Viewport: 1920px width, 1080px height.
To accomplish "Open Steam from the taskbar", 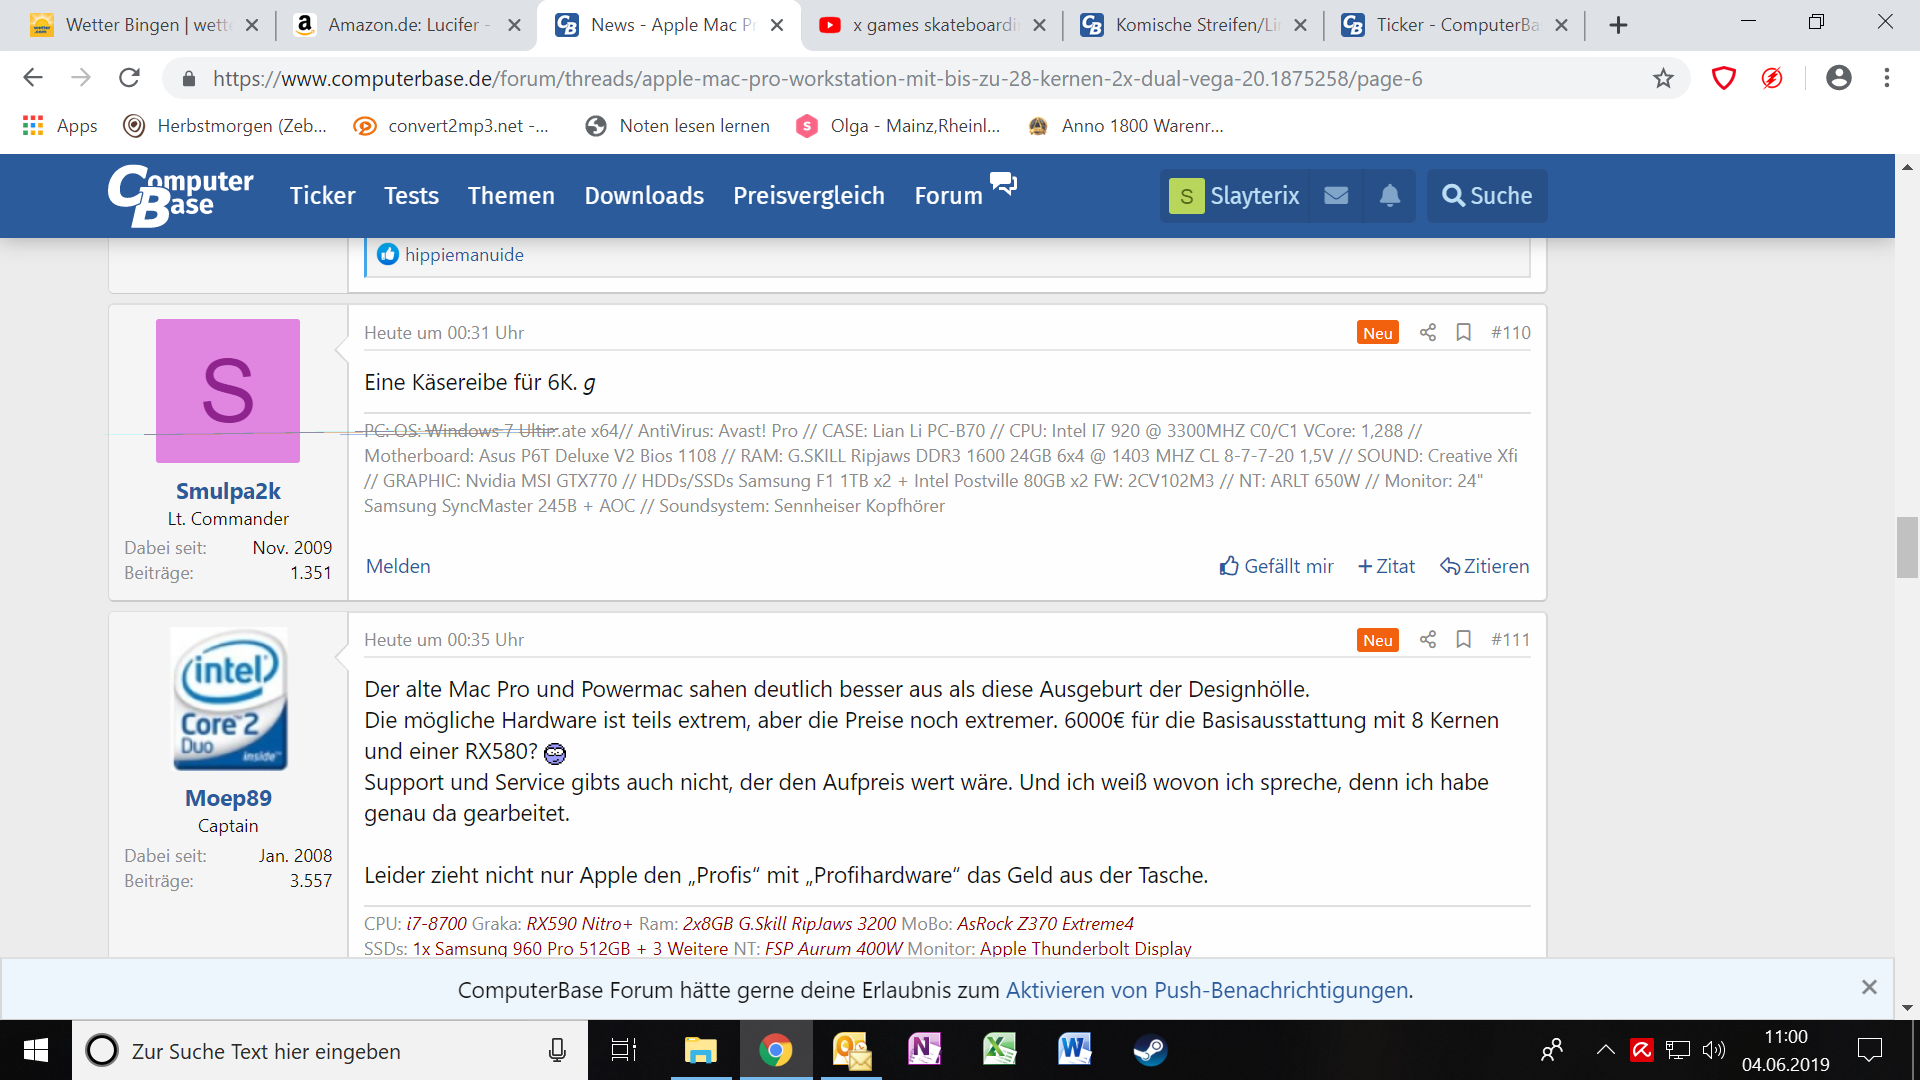I will 1149,1051.
